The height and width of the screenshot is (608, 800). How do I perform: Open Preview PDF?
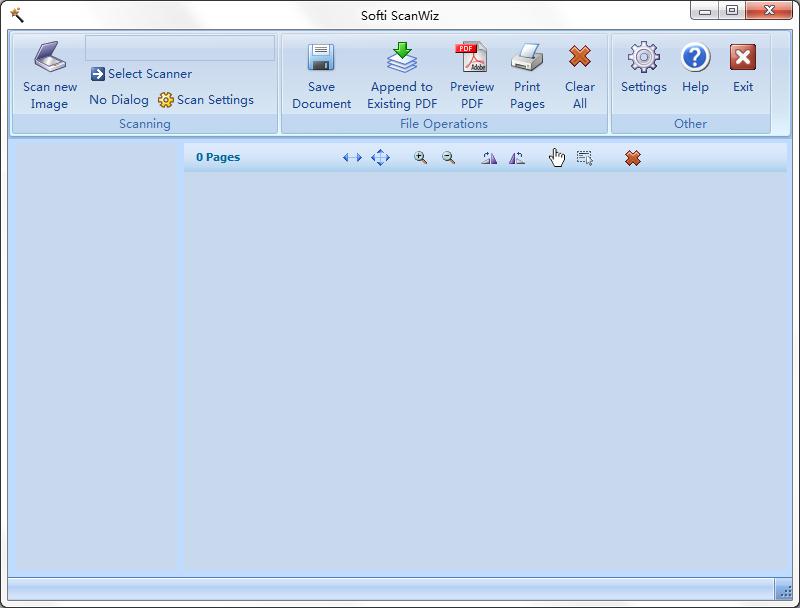471,59
